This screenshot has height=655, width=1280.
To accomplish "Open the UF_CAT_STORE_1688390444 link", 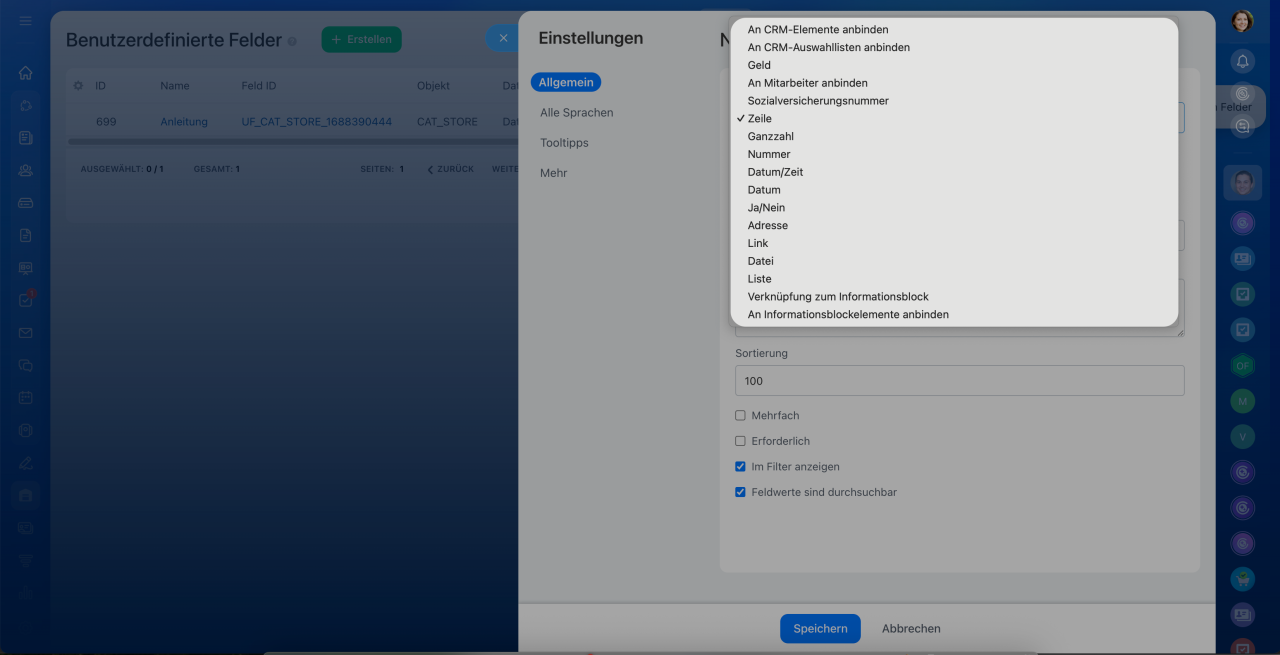I will click(317, 122).
